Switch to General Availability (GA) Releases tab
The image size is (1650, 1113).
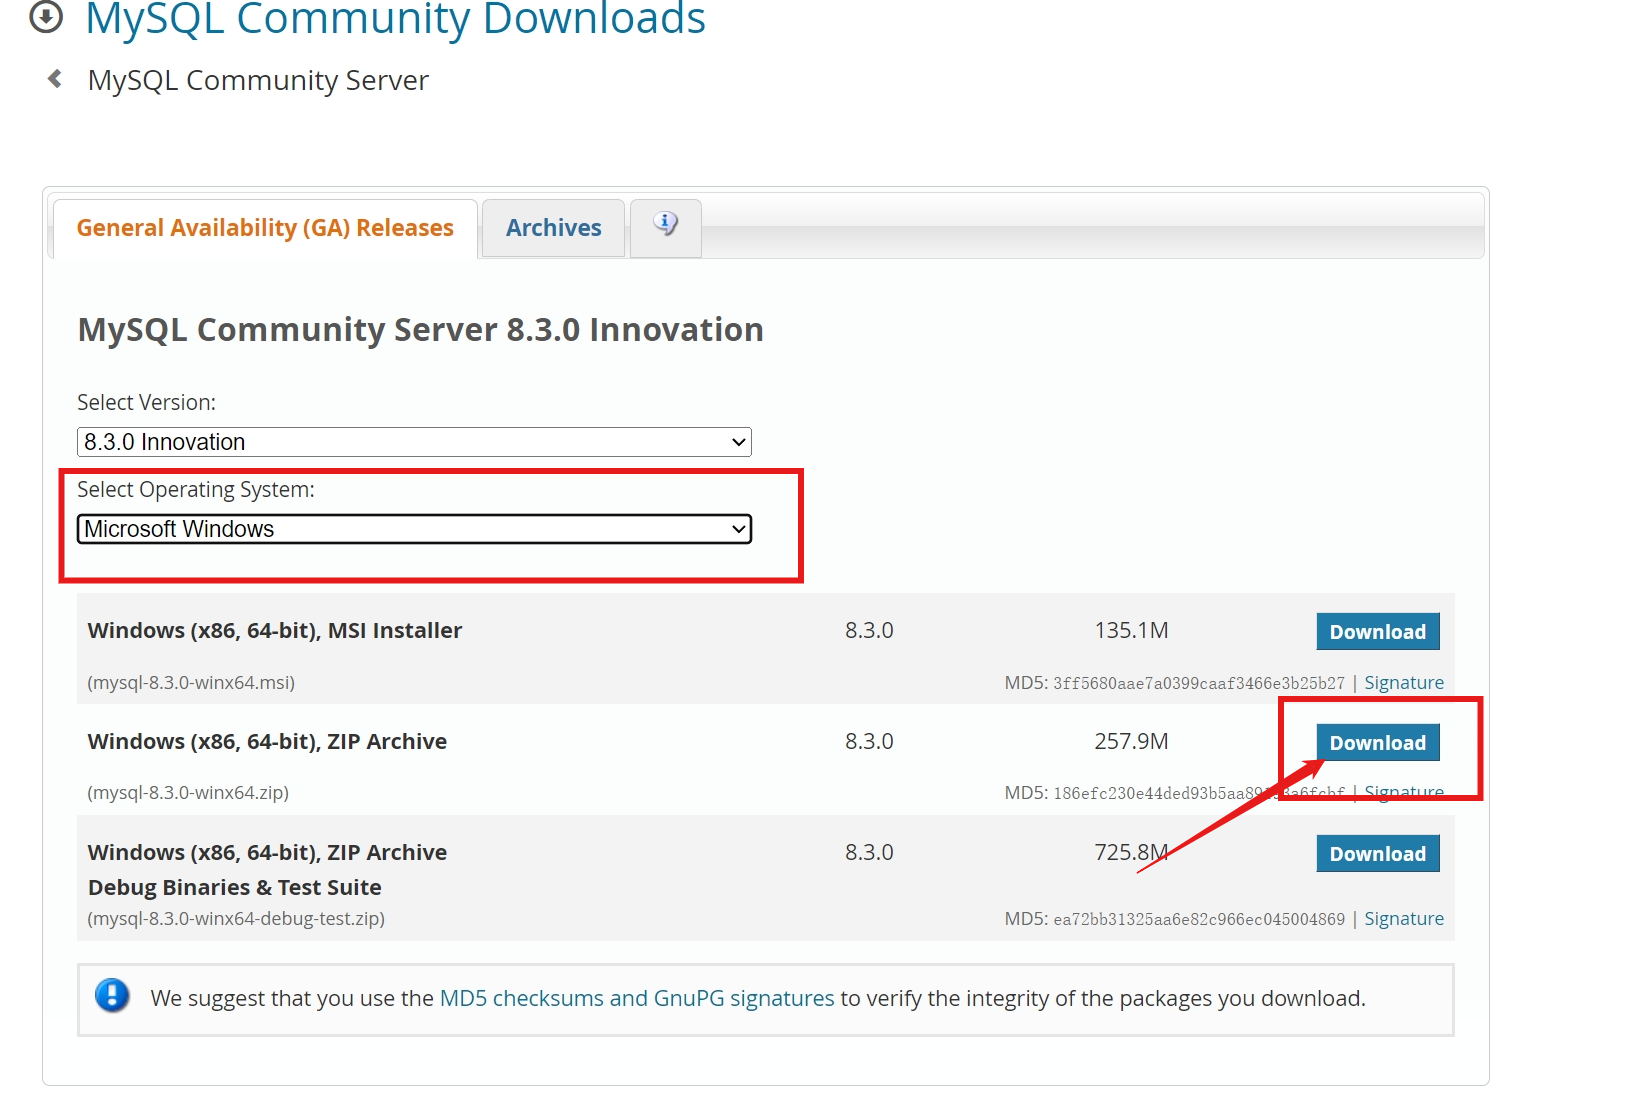pyautogui.click(x=265, y=228)
